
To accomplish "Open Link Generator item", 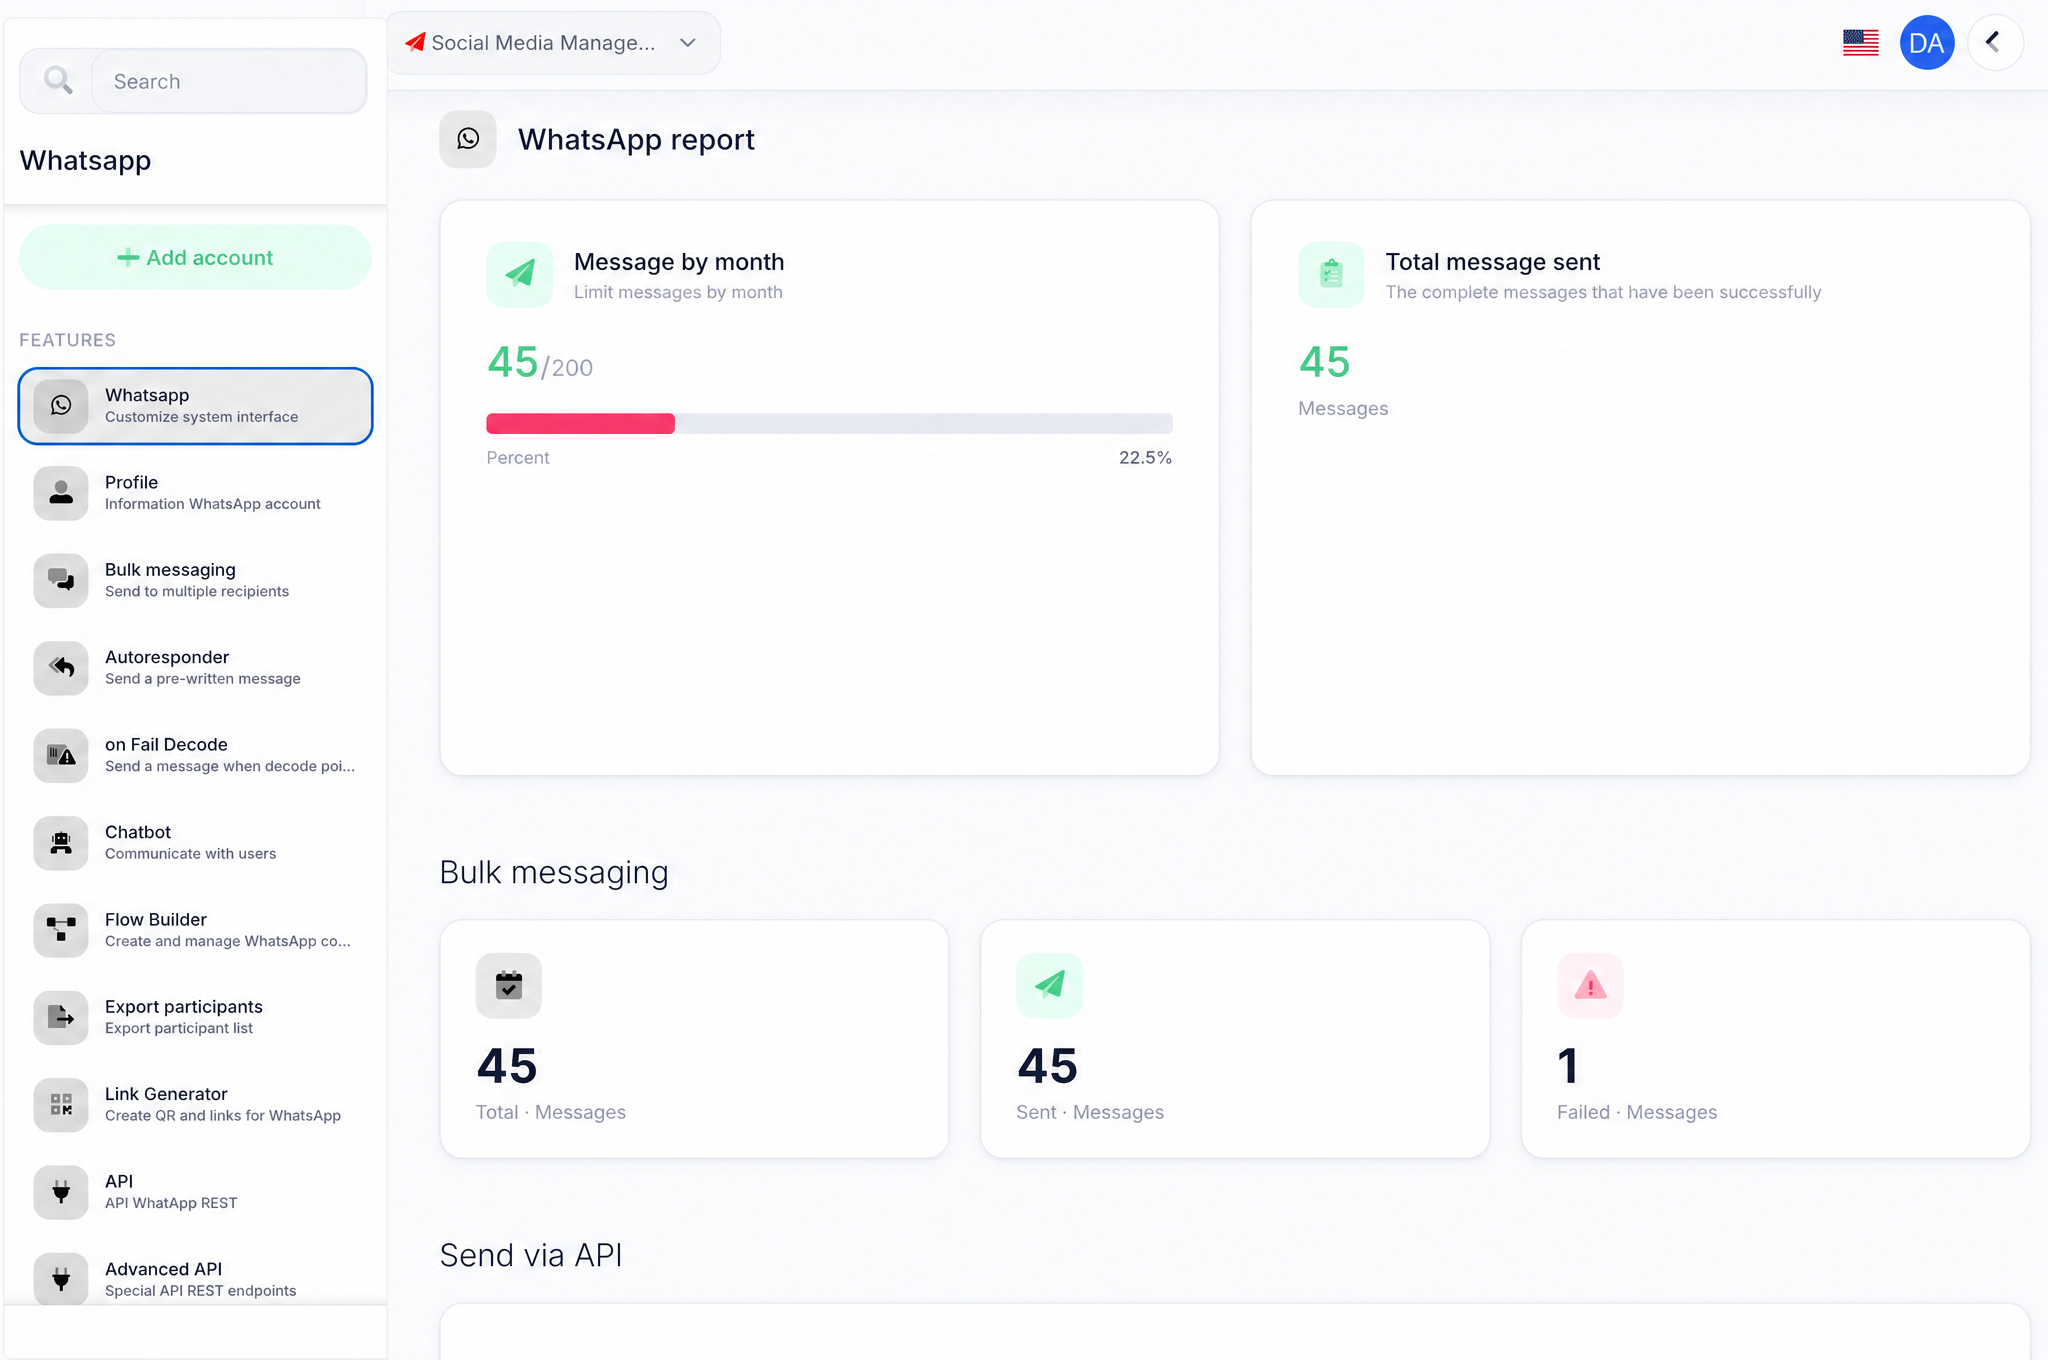I will pyautogui.click(x=196, y=1104).
